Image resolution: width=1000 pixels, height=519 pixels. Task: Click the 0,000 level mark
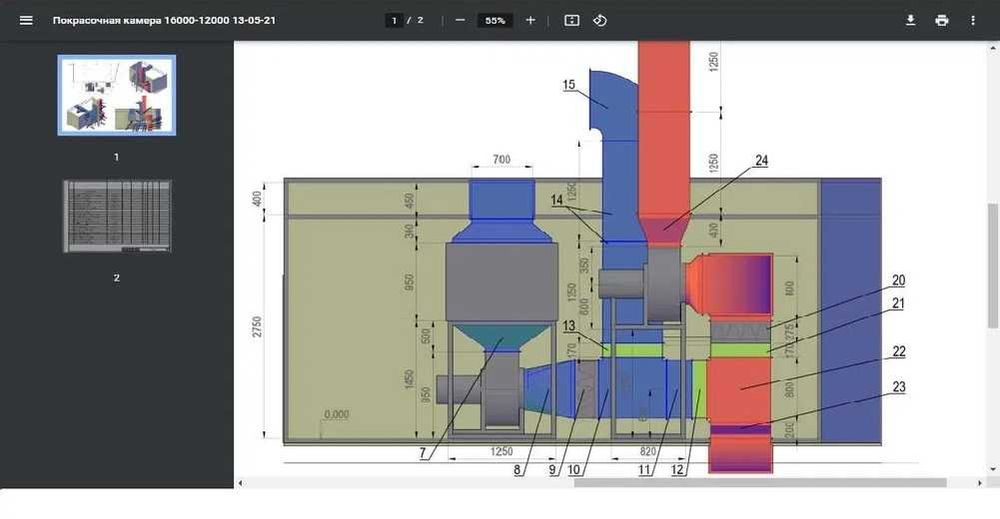tap(336, 414)
